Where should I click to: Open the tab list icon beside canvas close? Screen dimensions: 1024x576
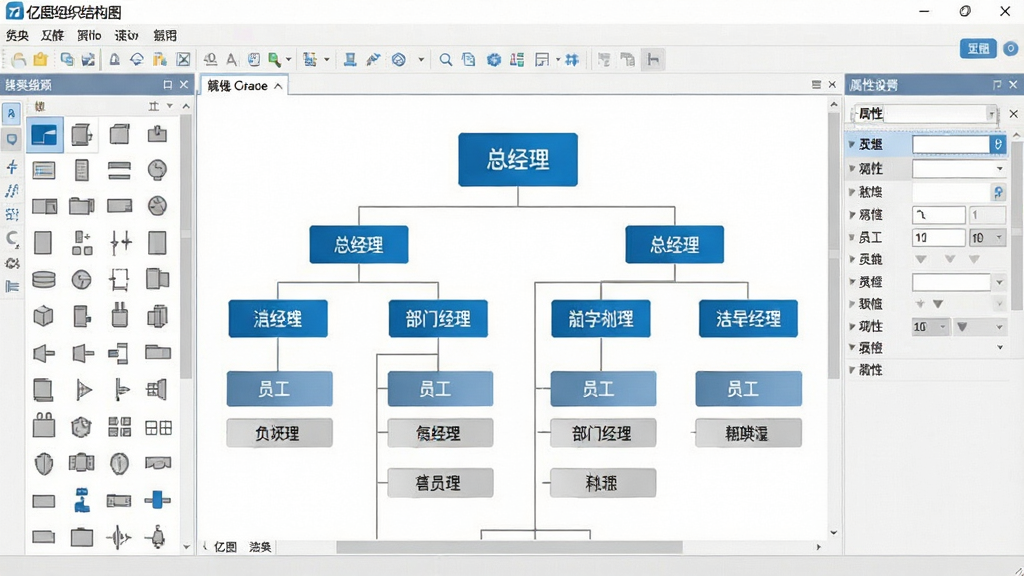pyautogui.click(x=816, y=85)
